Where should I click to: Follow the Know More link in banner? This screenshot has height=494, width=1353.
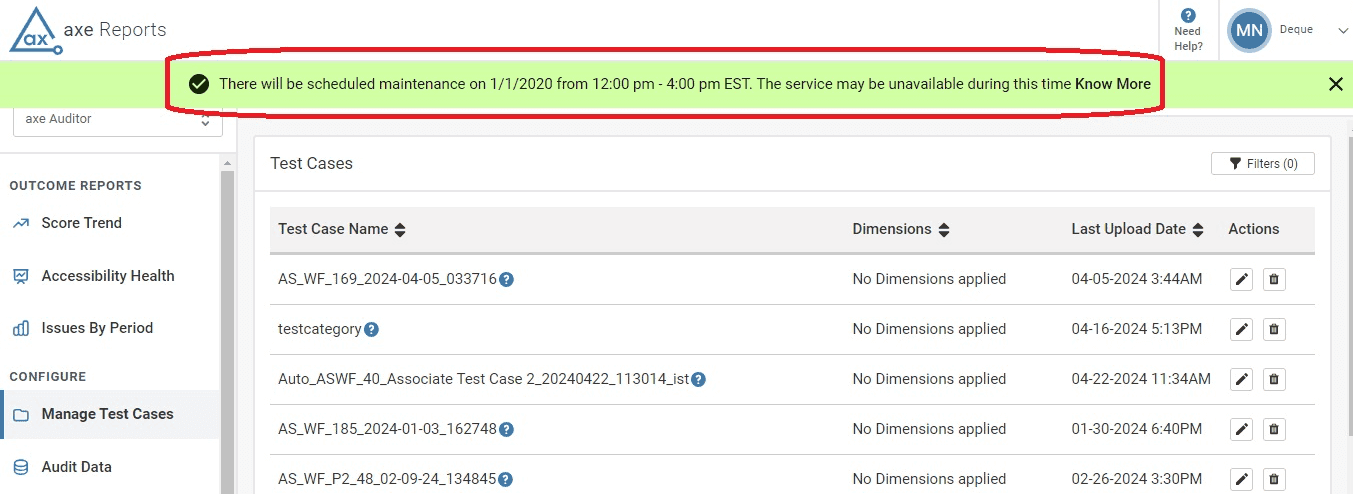point(1113,84)
